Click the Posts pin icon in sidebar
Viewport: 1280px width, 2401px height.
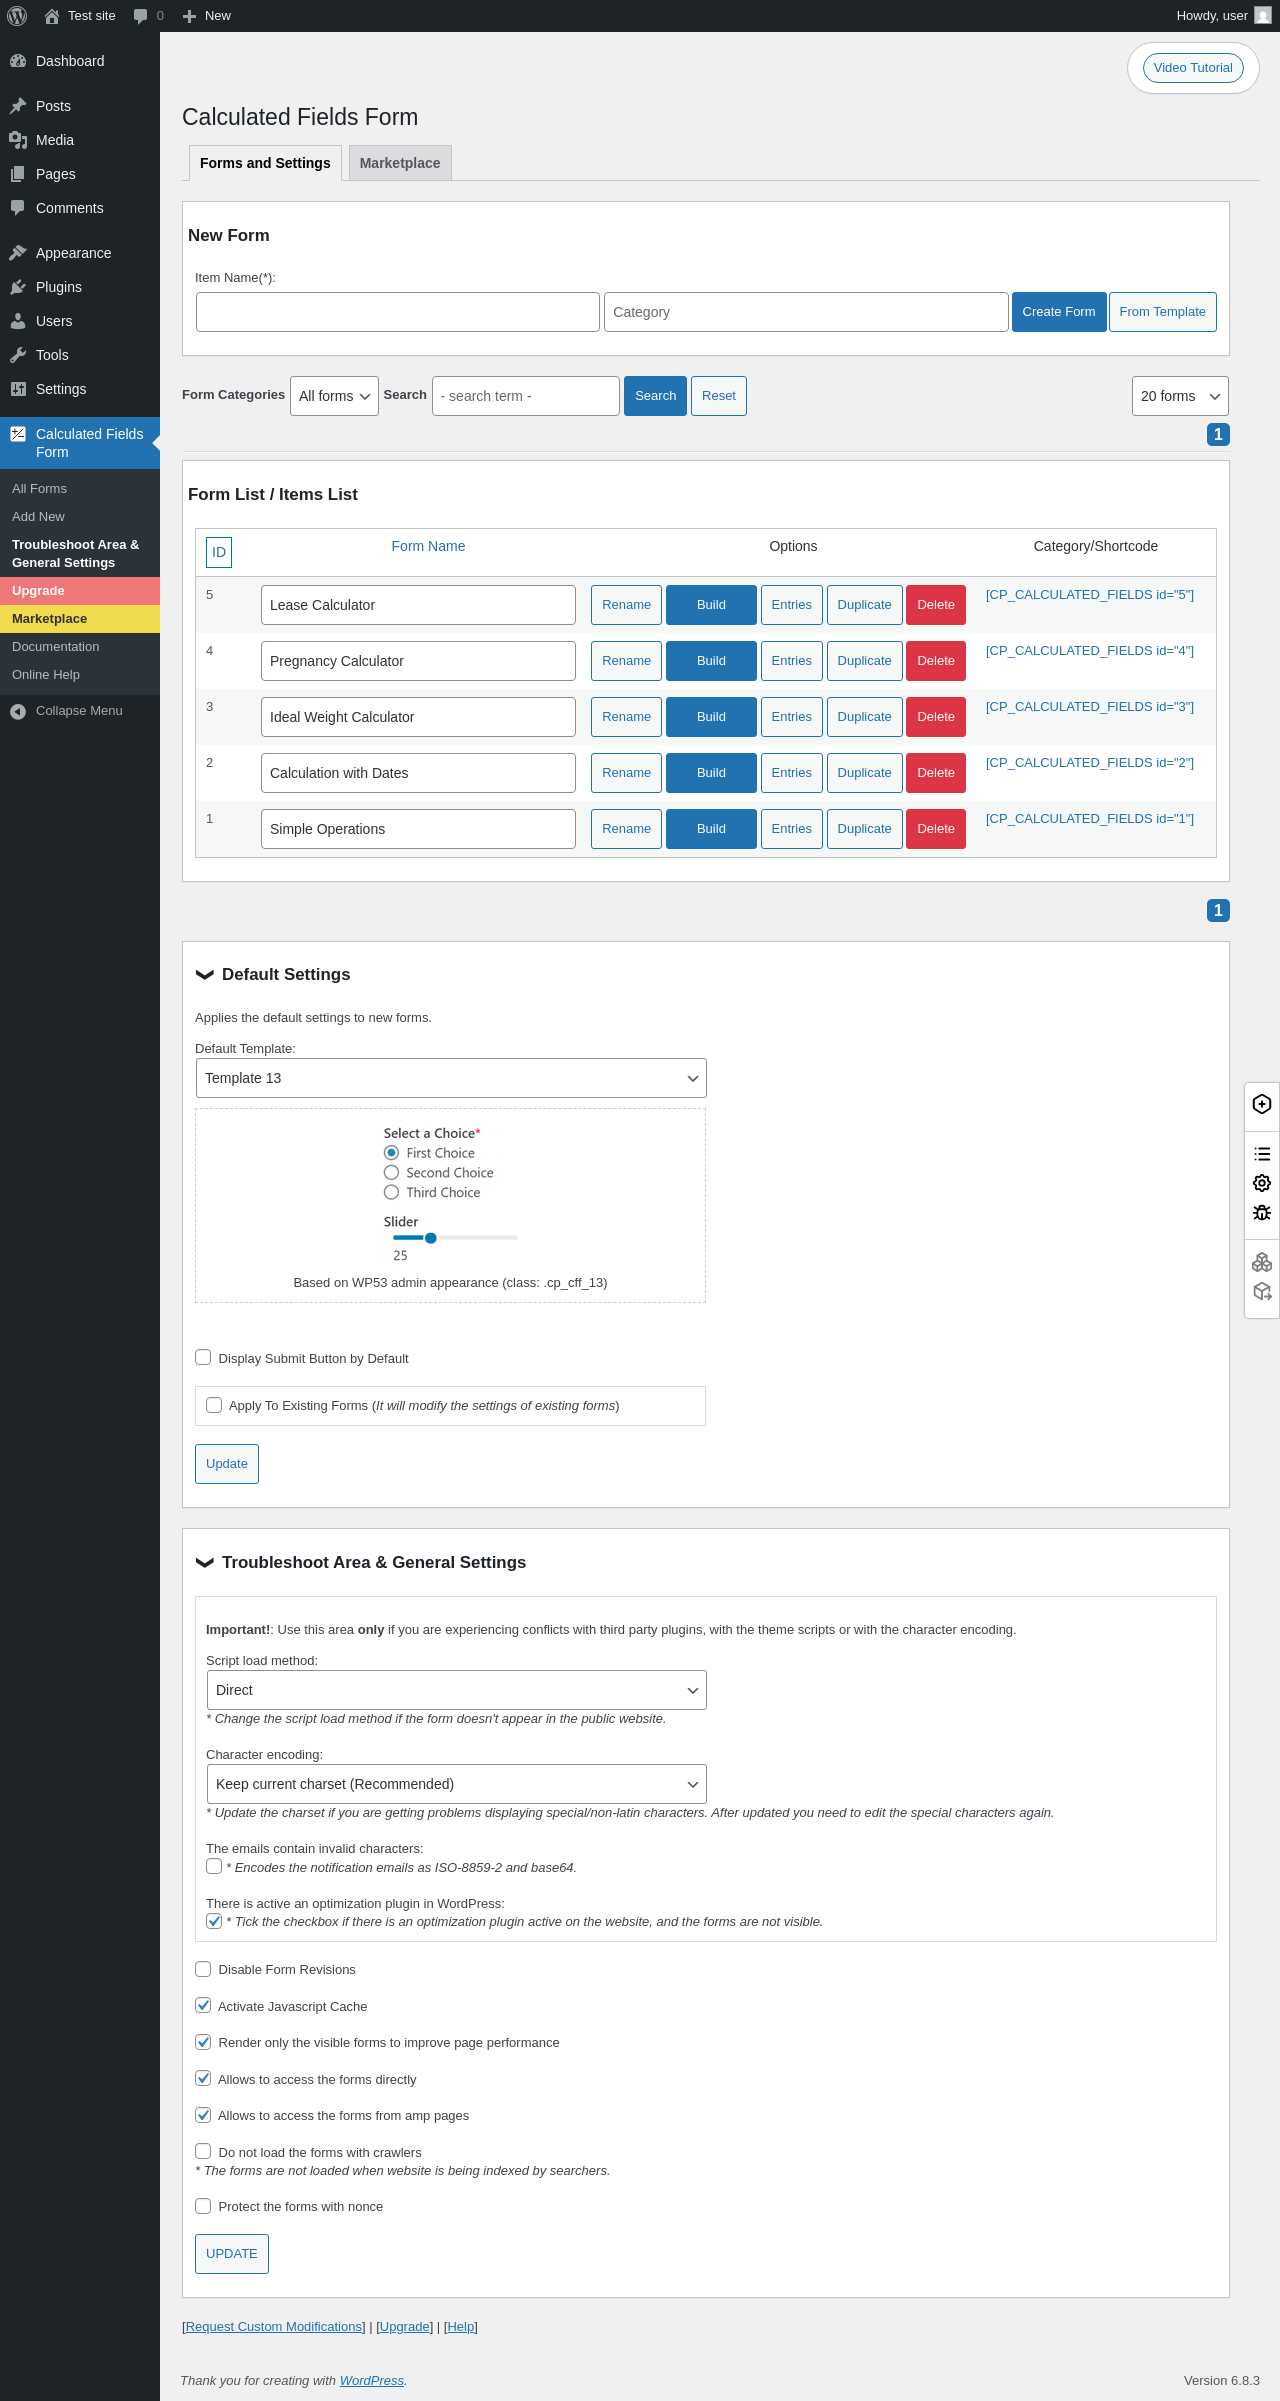(18, 106)
